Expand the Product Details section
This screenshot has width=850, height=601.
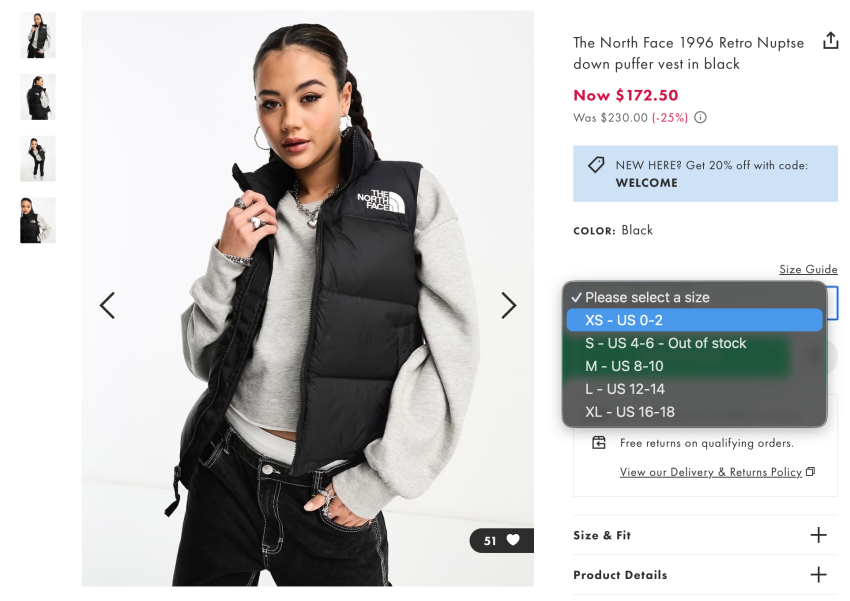click(x=705, y=574)
